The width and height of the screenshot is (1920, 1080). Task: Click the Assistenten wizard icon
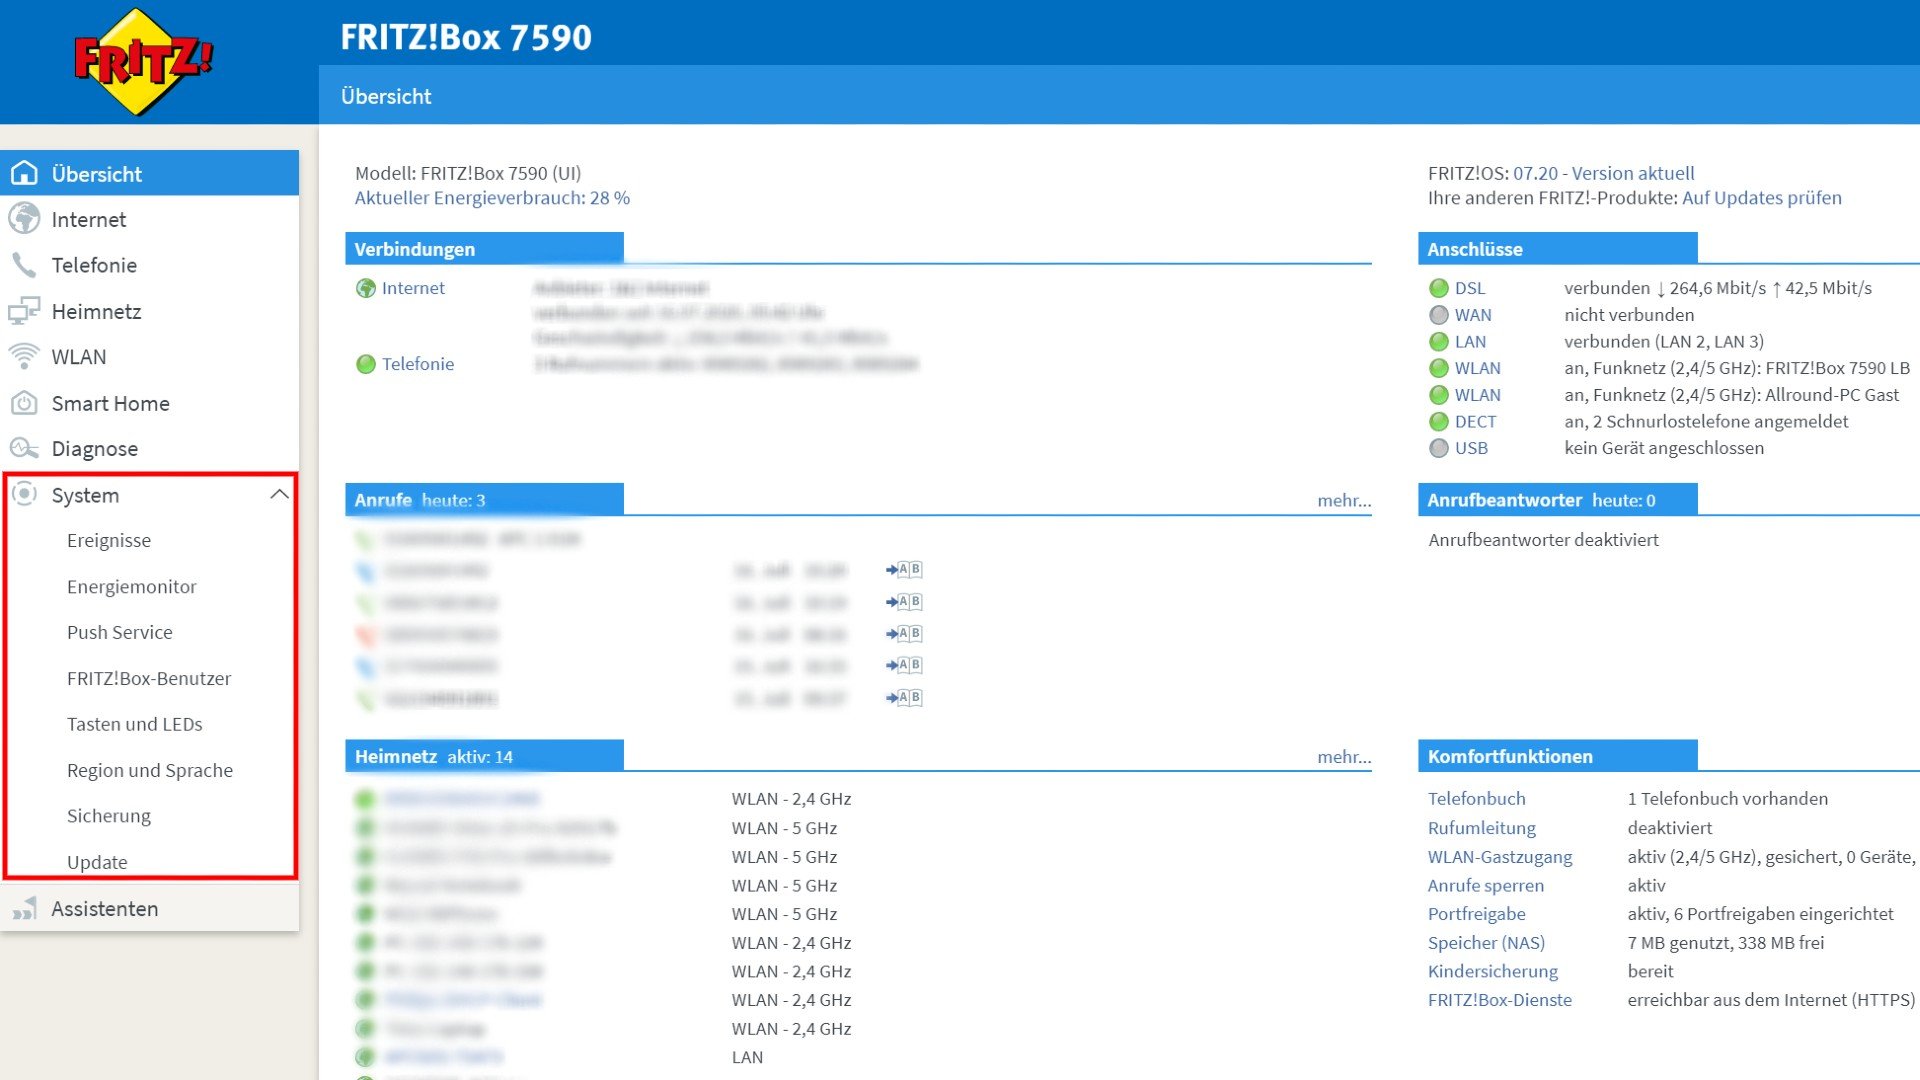[x=24, y=908]
